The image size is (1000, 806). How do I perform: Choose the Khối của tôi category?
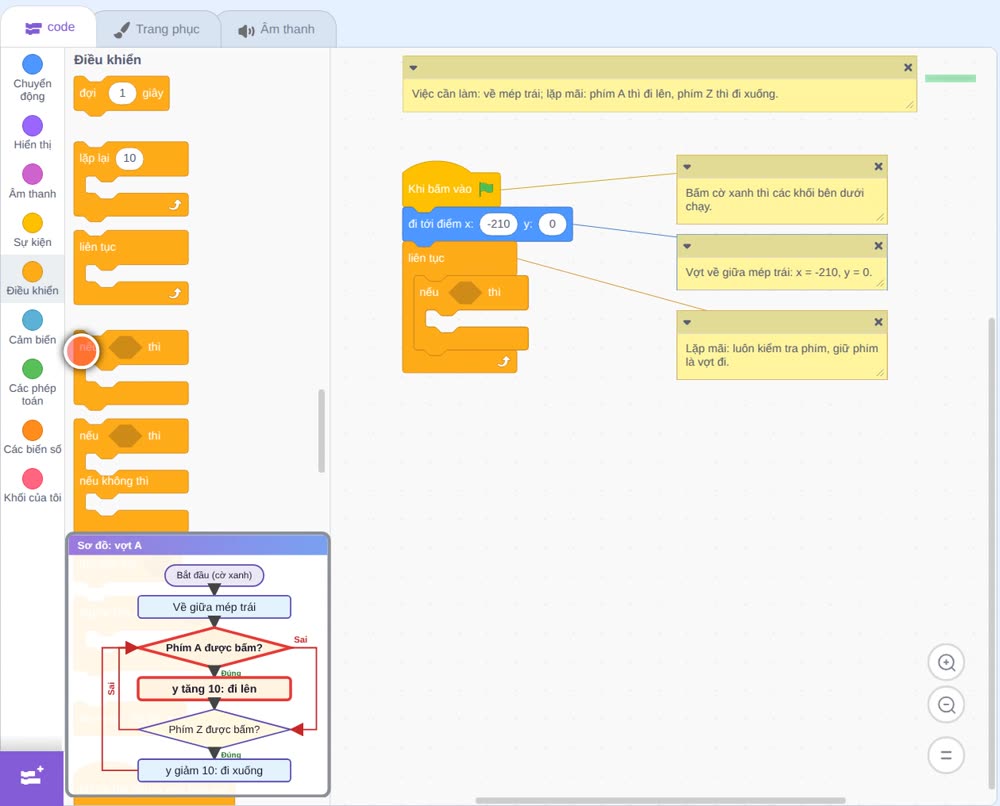pos(32,486)
